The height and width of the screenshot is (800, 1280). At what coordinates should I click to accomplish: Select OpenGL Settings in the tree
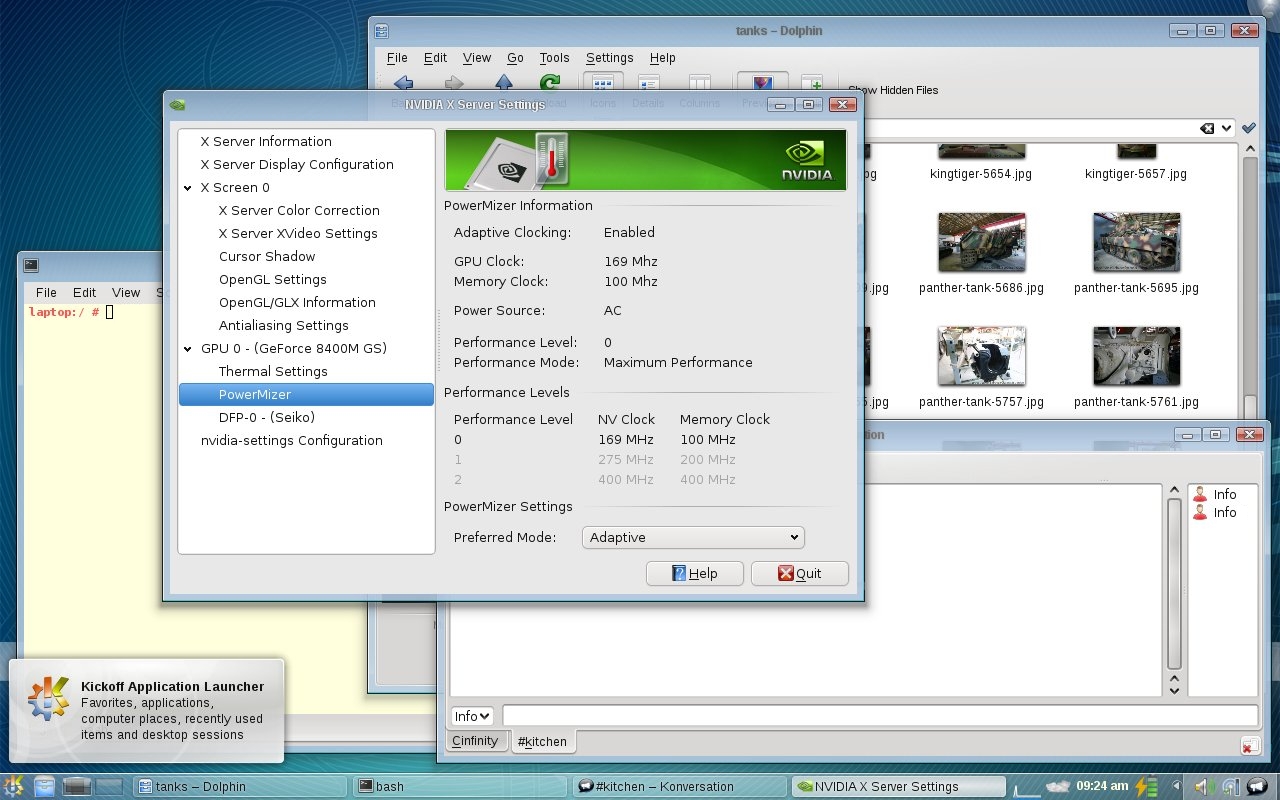click(273, 280)
